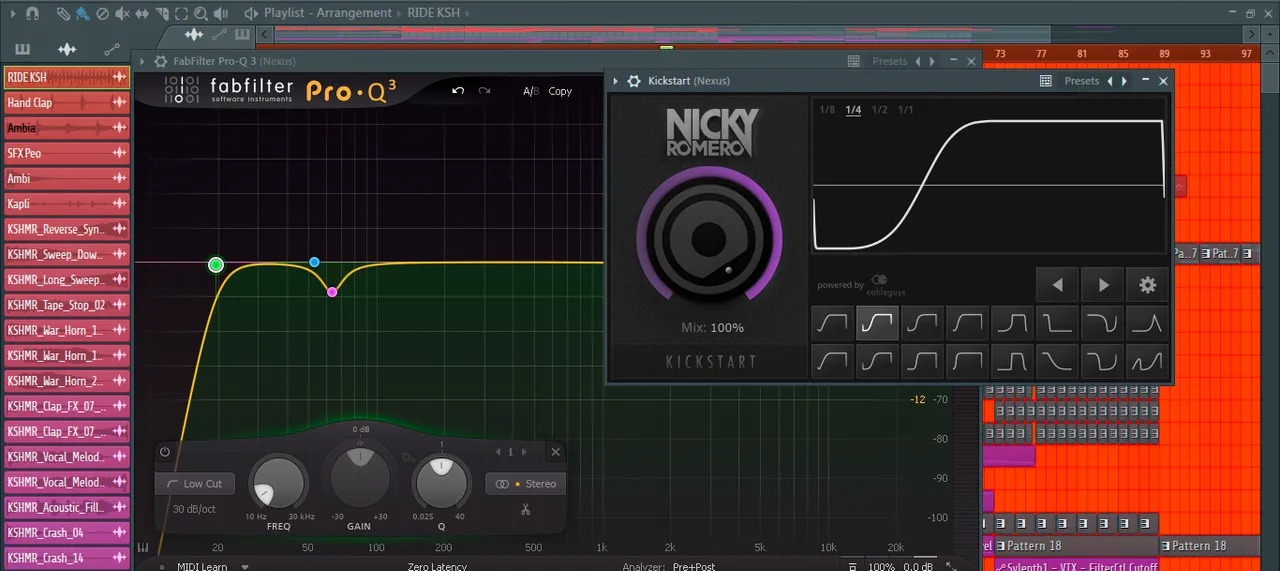Copy A state to B in Pro-Q 3
Viewport: 1280px width, 571px height.
pos(560,91)
